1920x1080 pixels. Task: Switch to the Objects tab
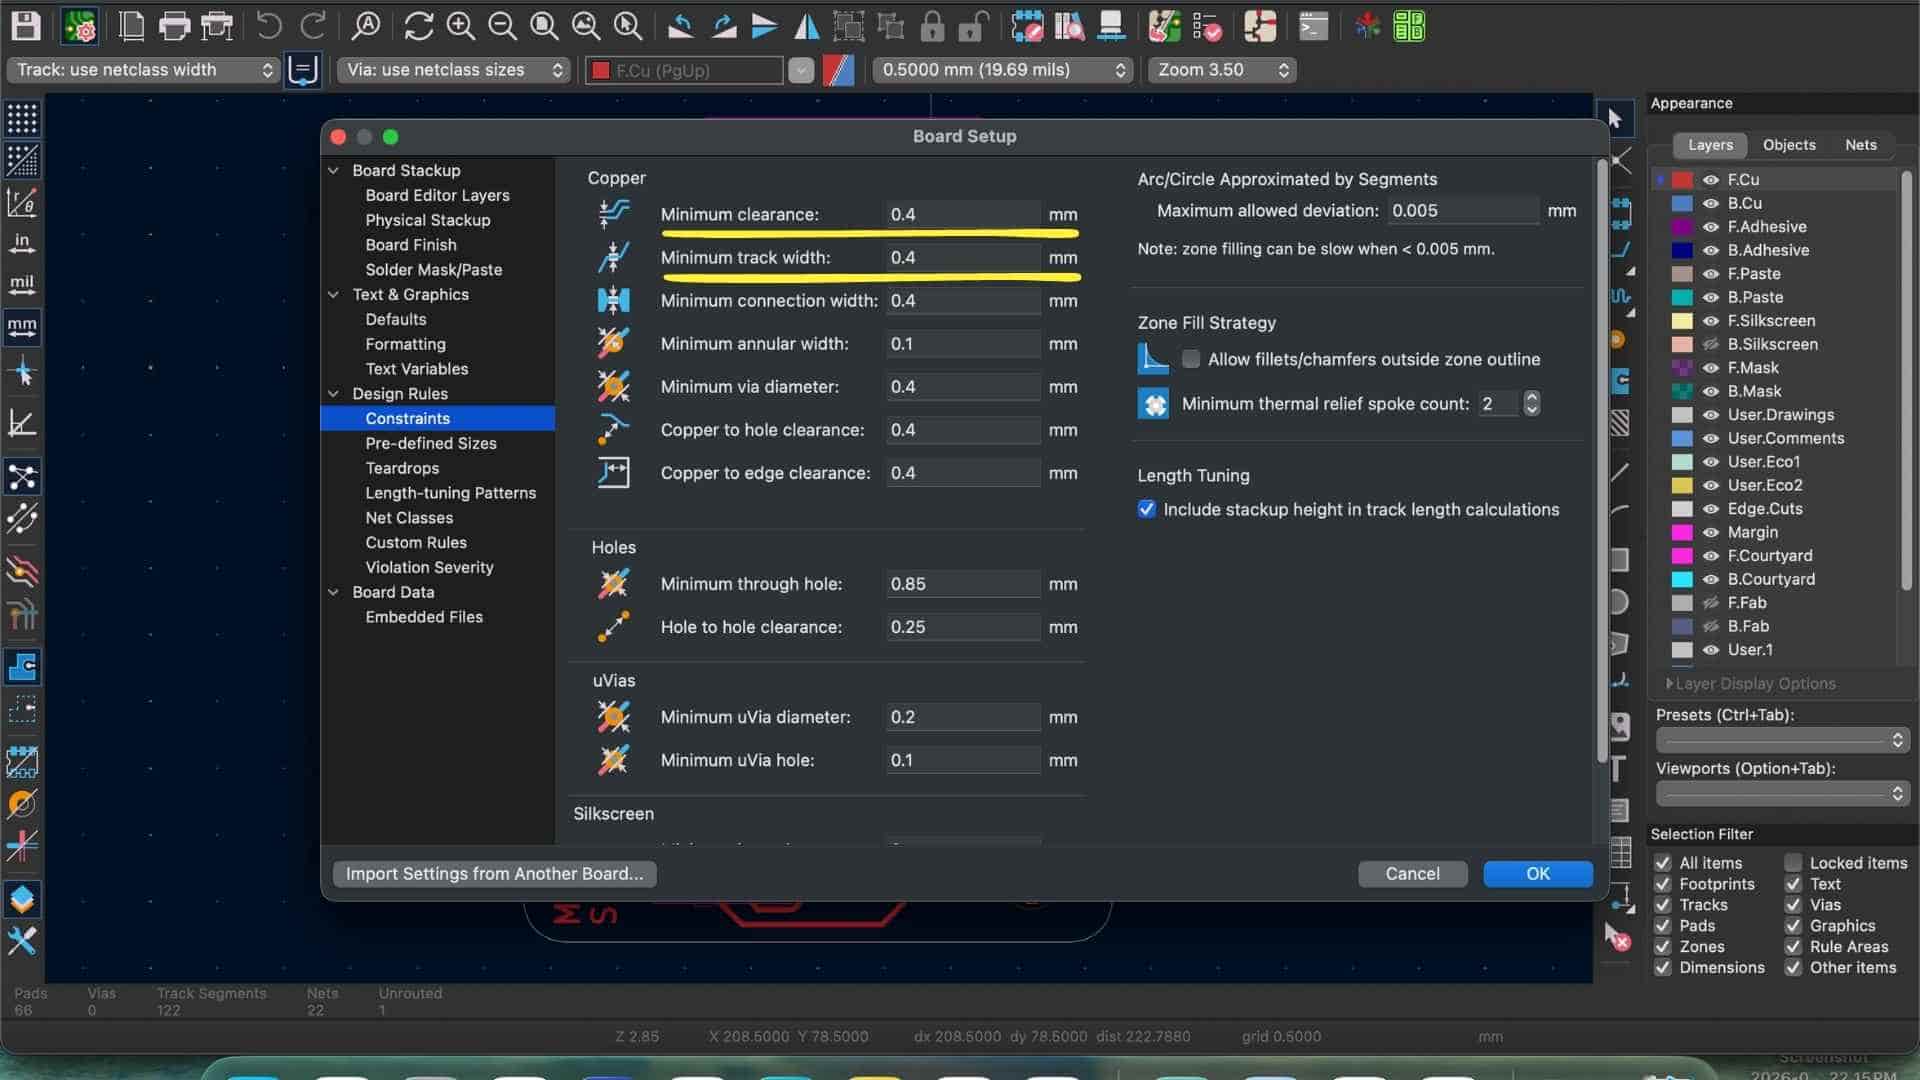pos(1789,145)
